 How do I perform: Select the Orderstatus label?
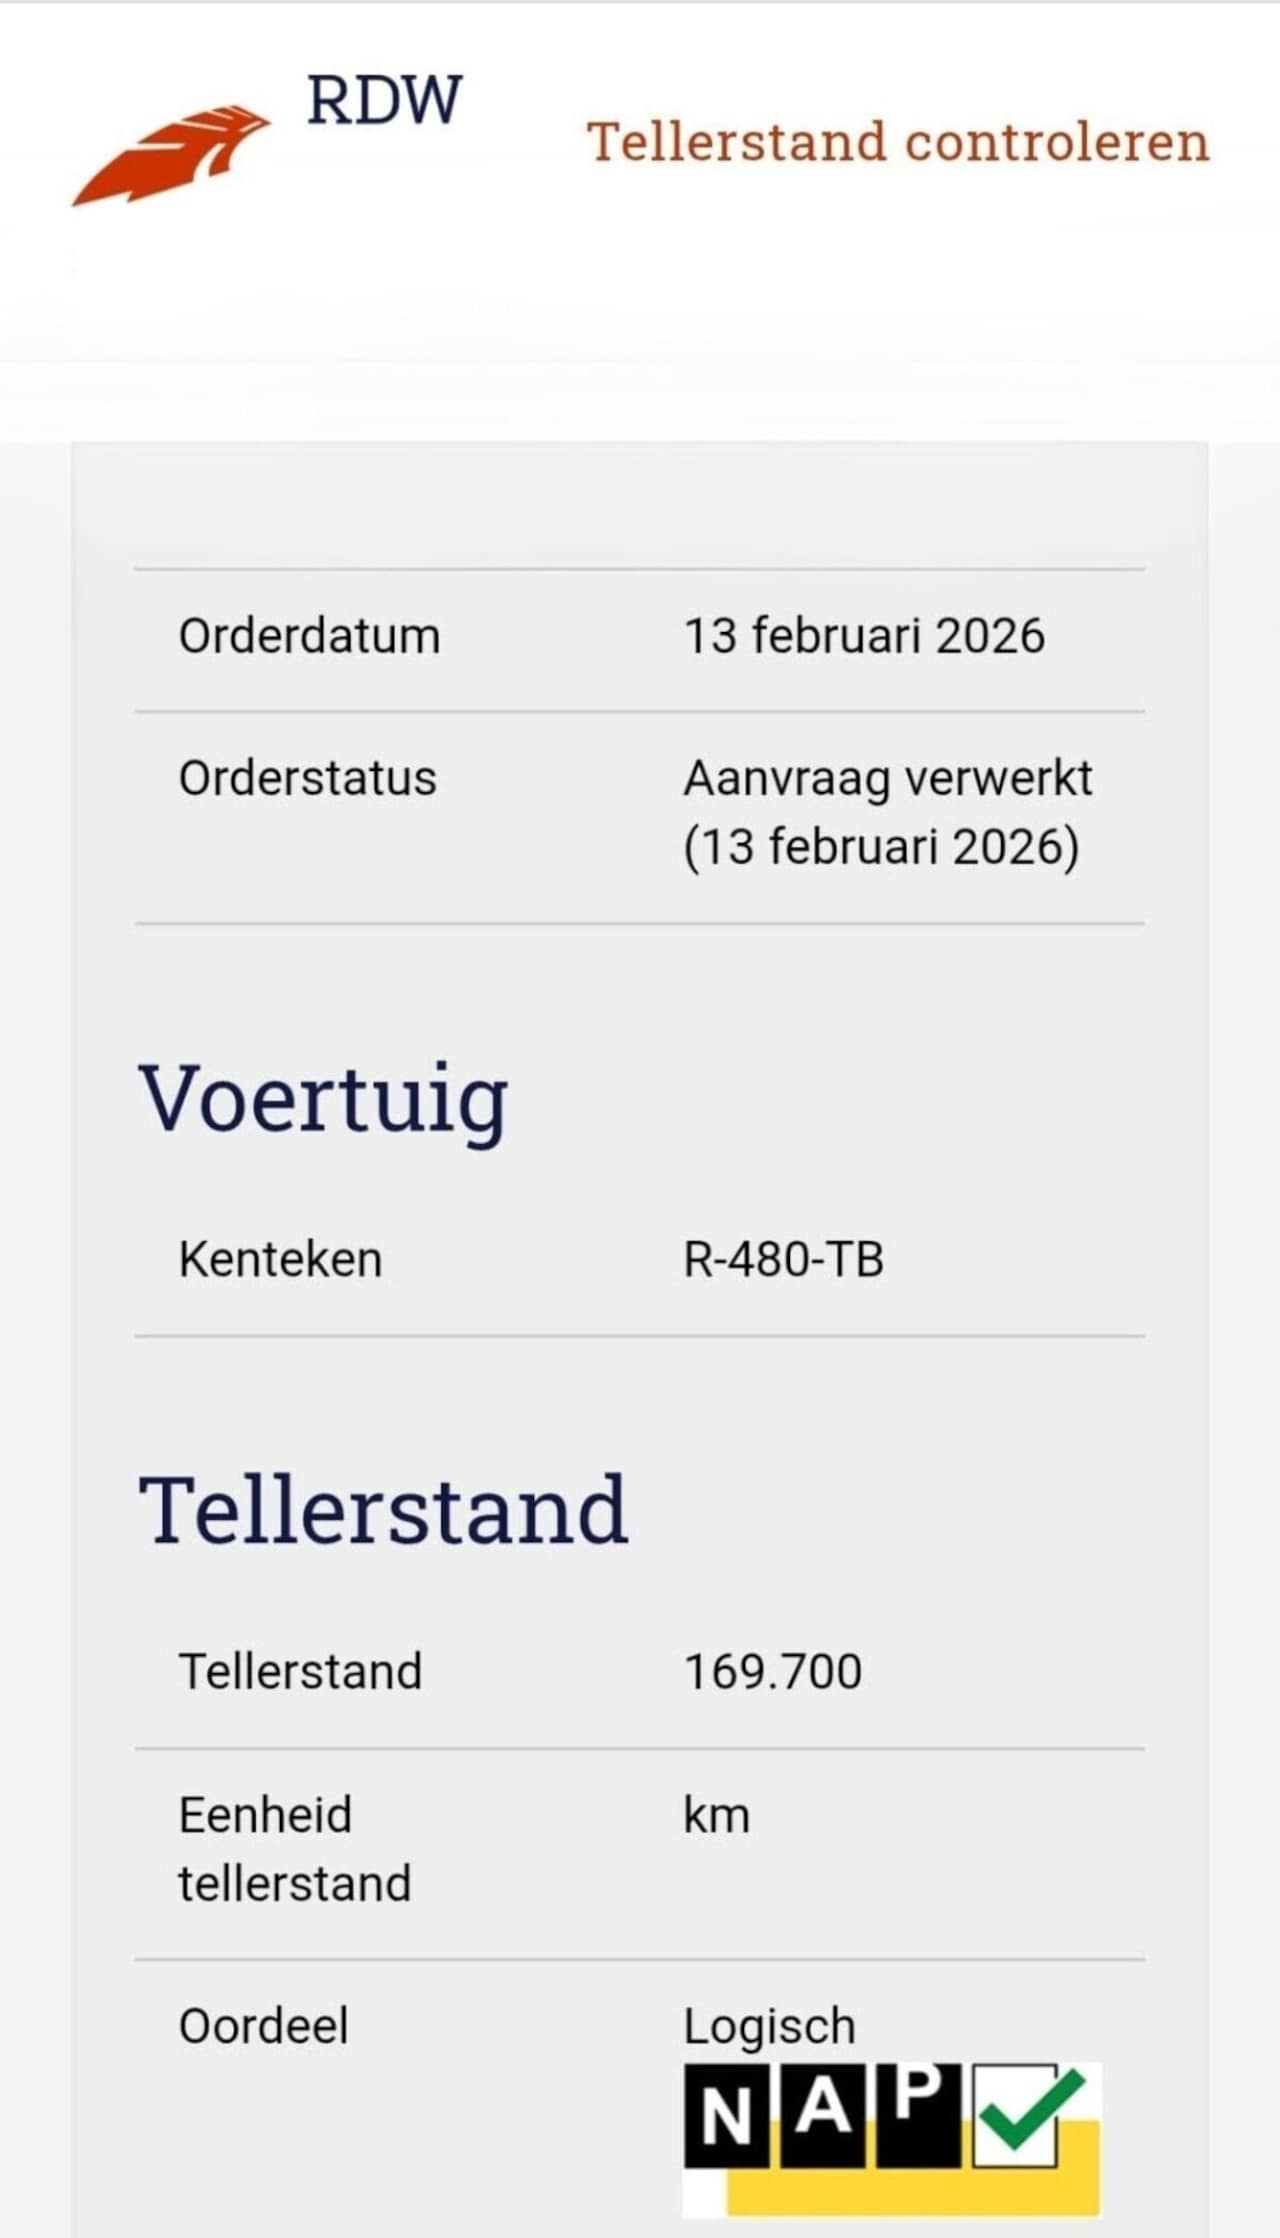(x=307, y=778)
